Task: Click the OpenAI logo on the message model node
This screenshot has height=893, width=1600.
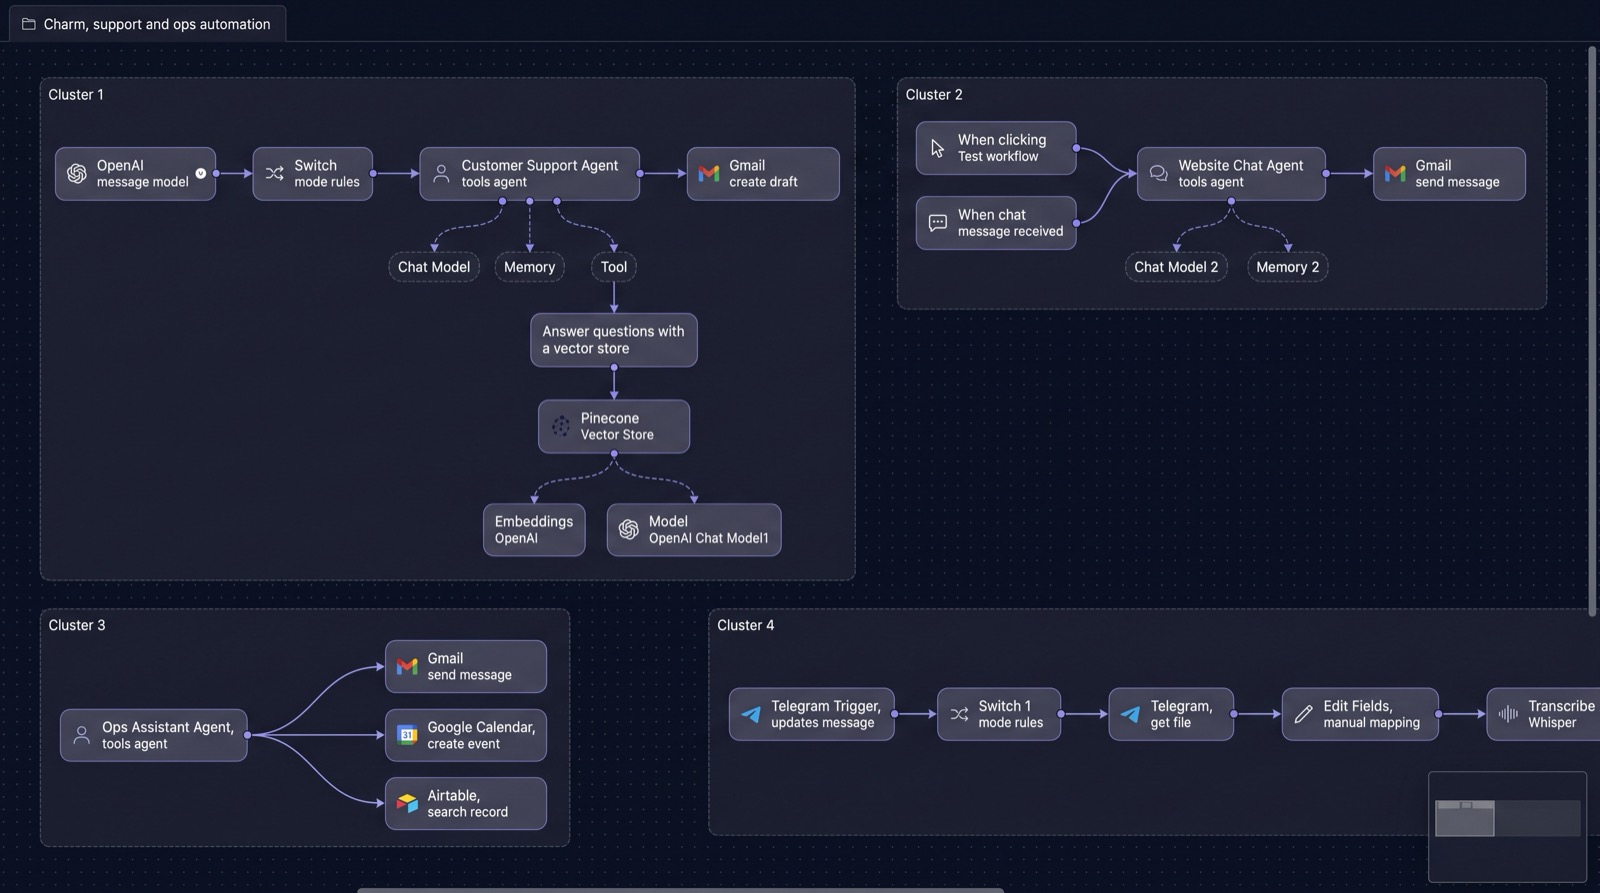Action: [77, 174]
